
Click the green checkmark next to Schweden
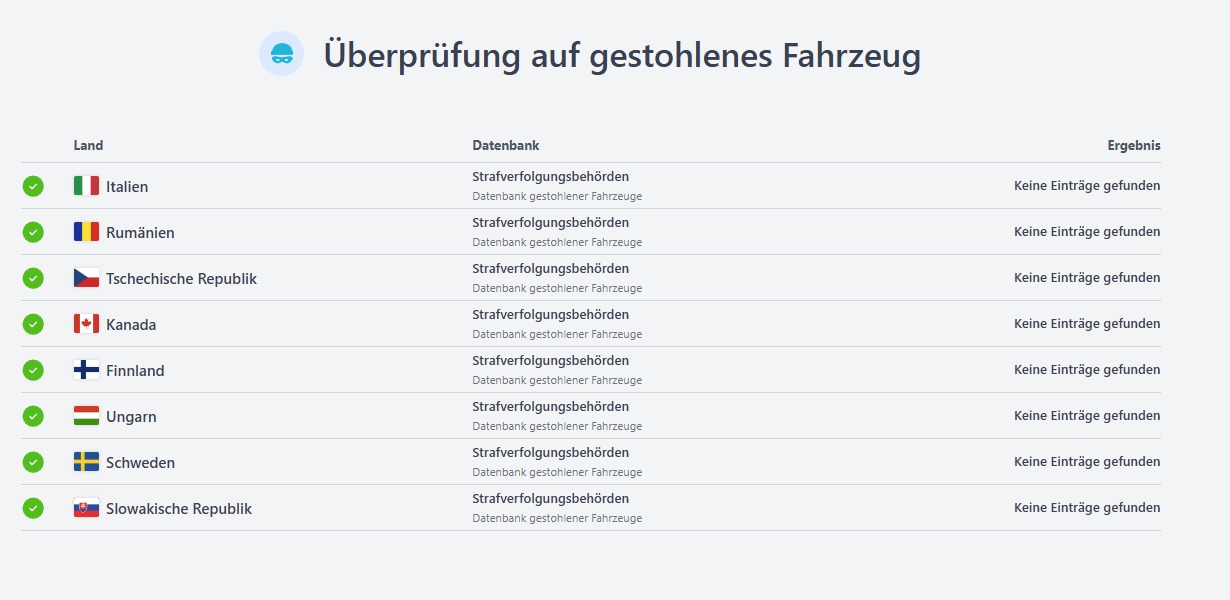coord(33,462)
